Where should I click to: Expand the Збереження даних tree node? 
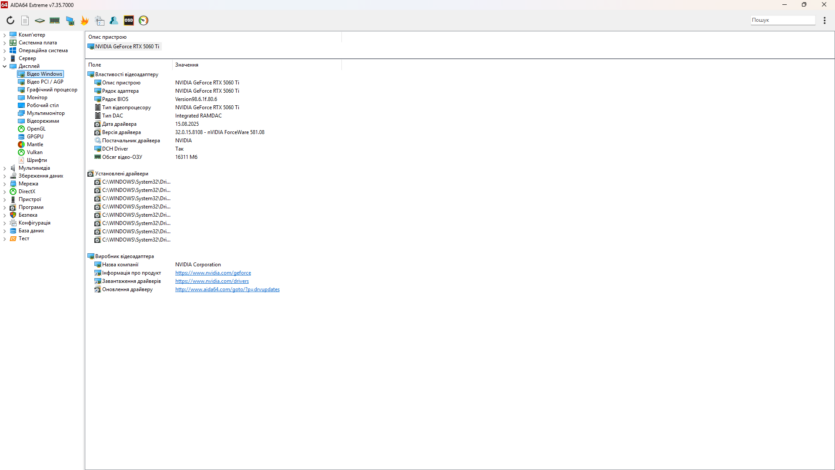(5, 176)
